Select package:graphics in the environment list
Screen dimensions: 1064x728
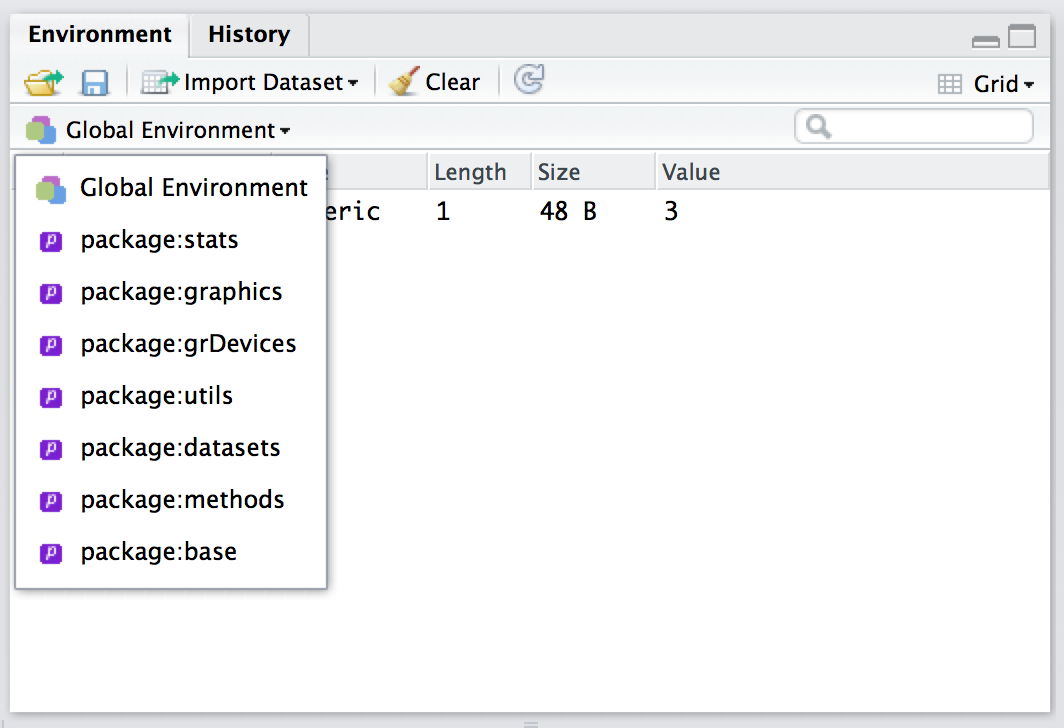181,292
